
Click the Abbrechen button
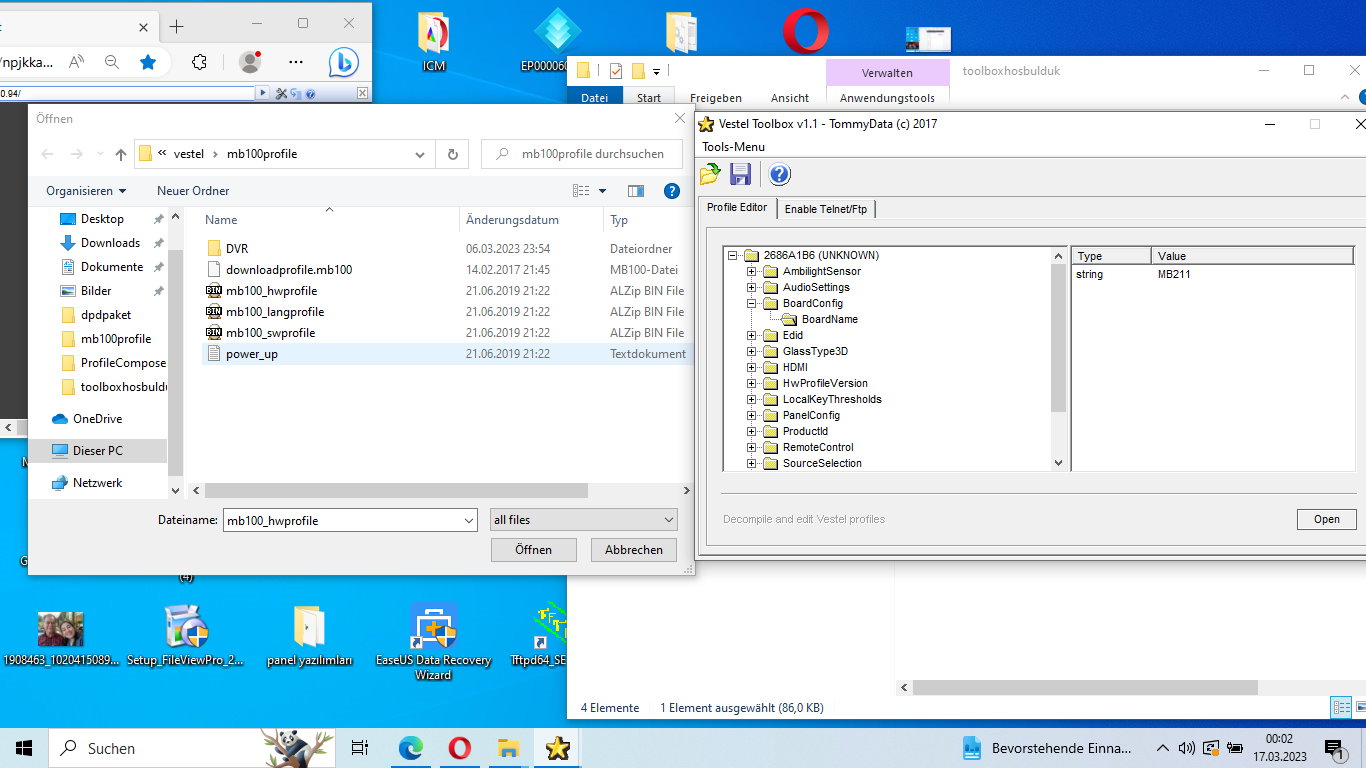[x=634, y=550]
